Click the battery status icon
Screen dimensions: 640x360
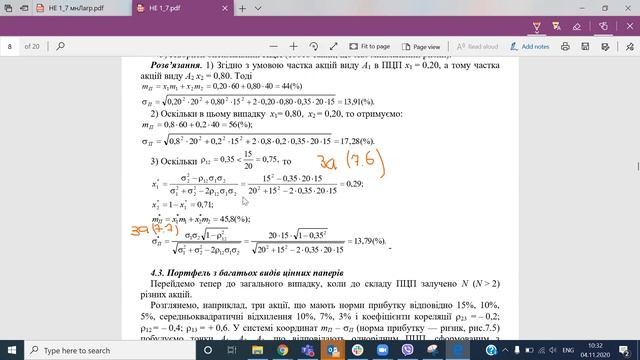529,350
